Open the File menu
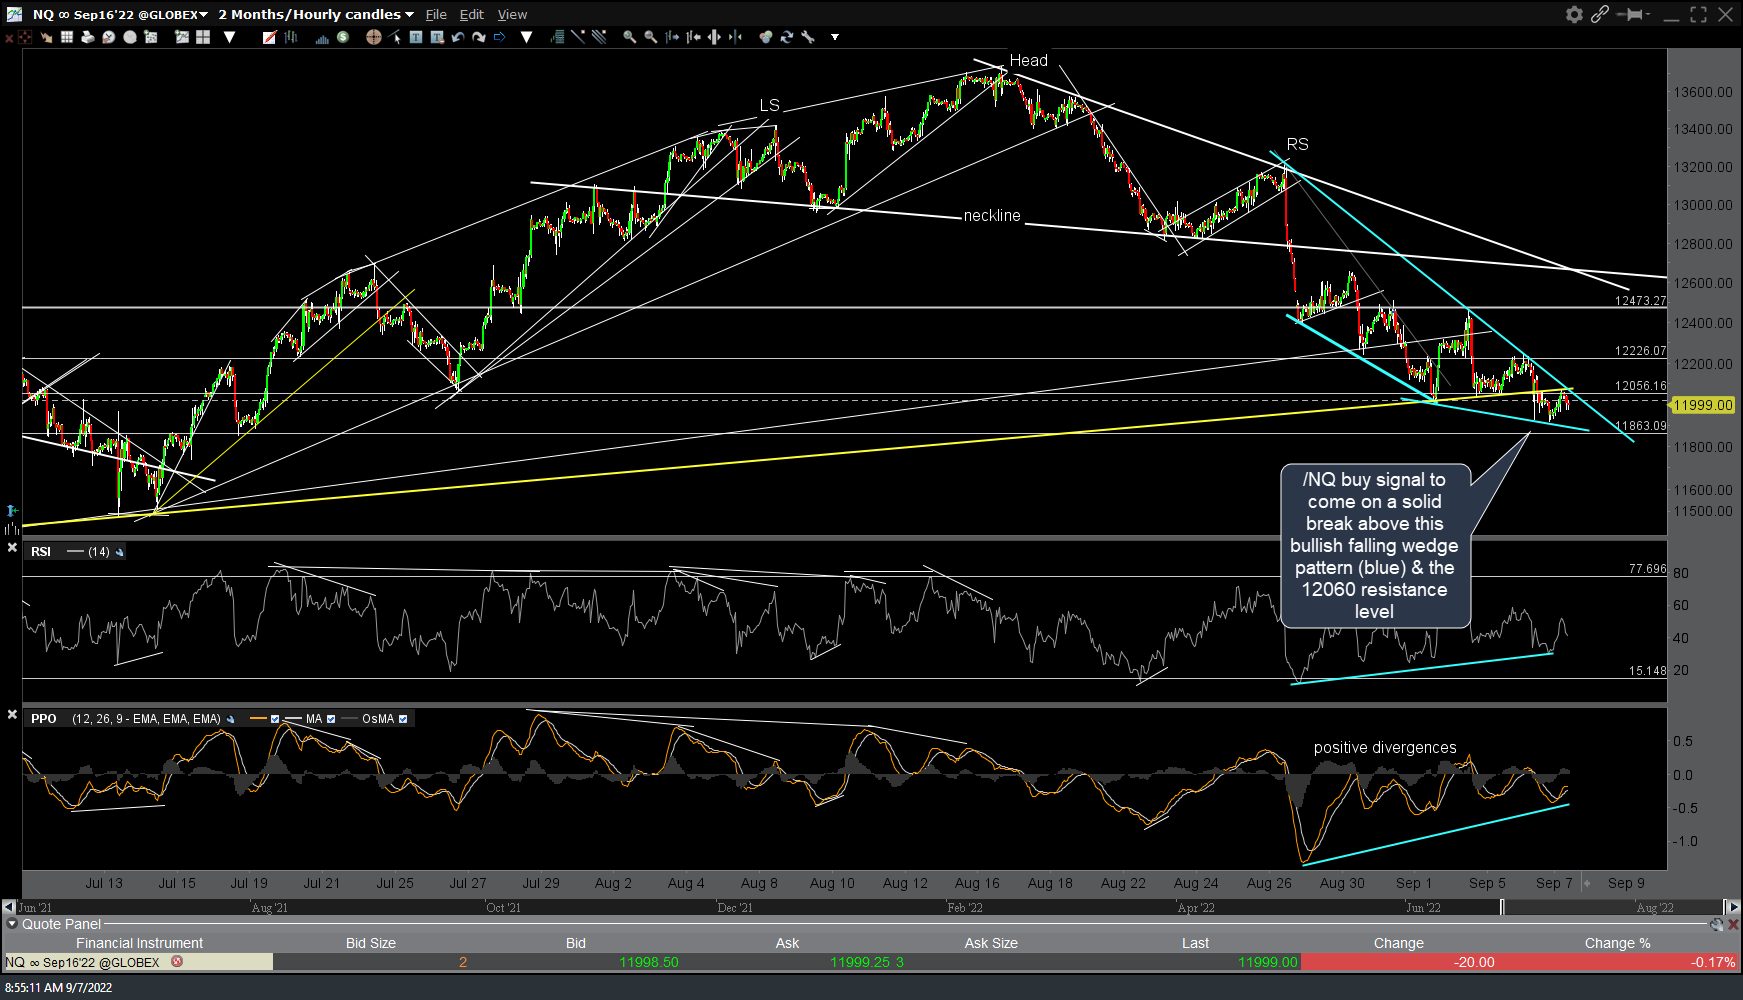This screenshot has height=1000, width=1743. (x=436, y=14)
